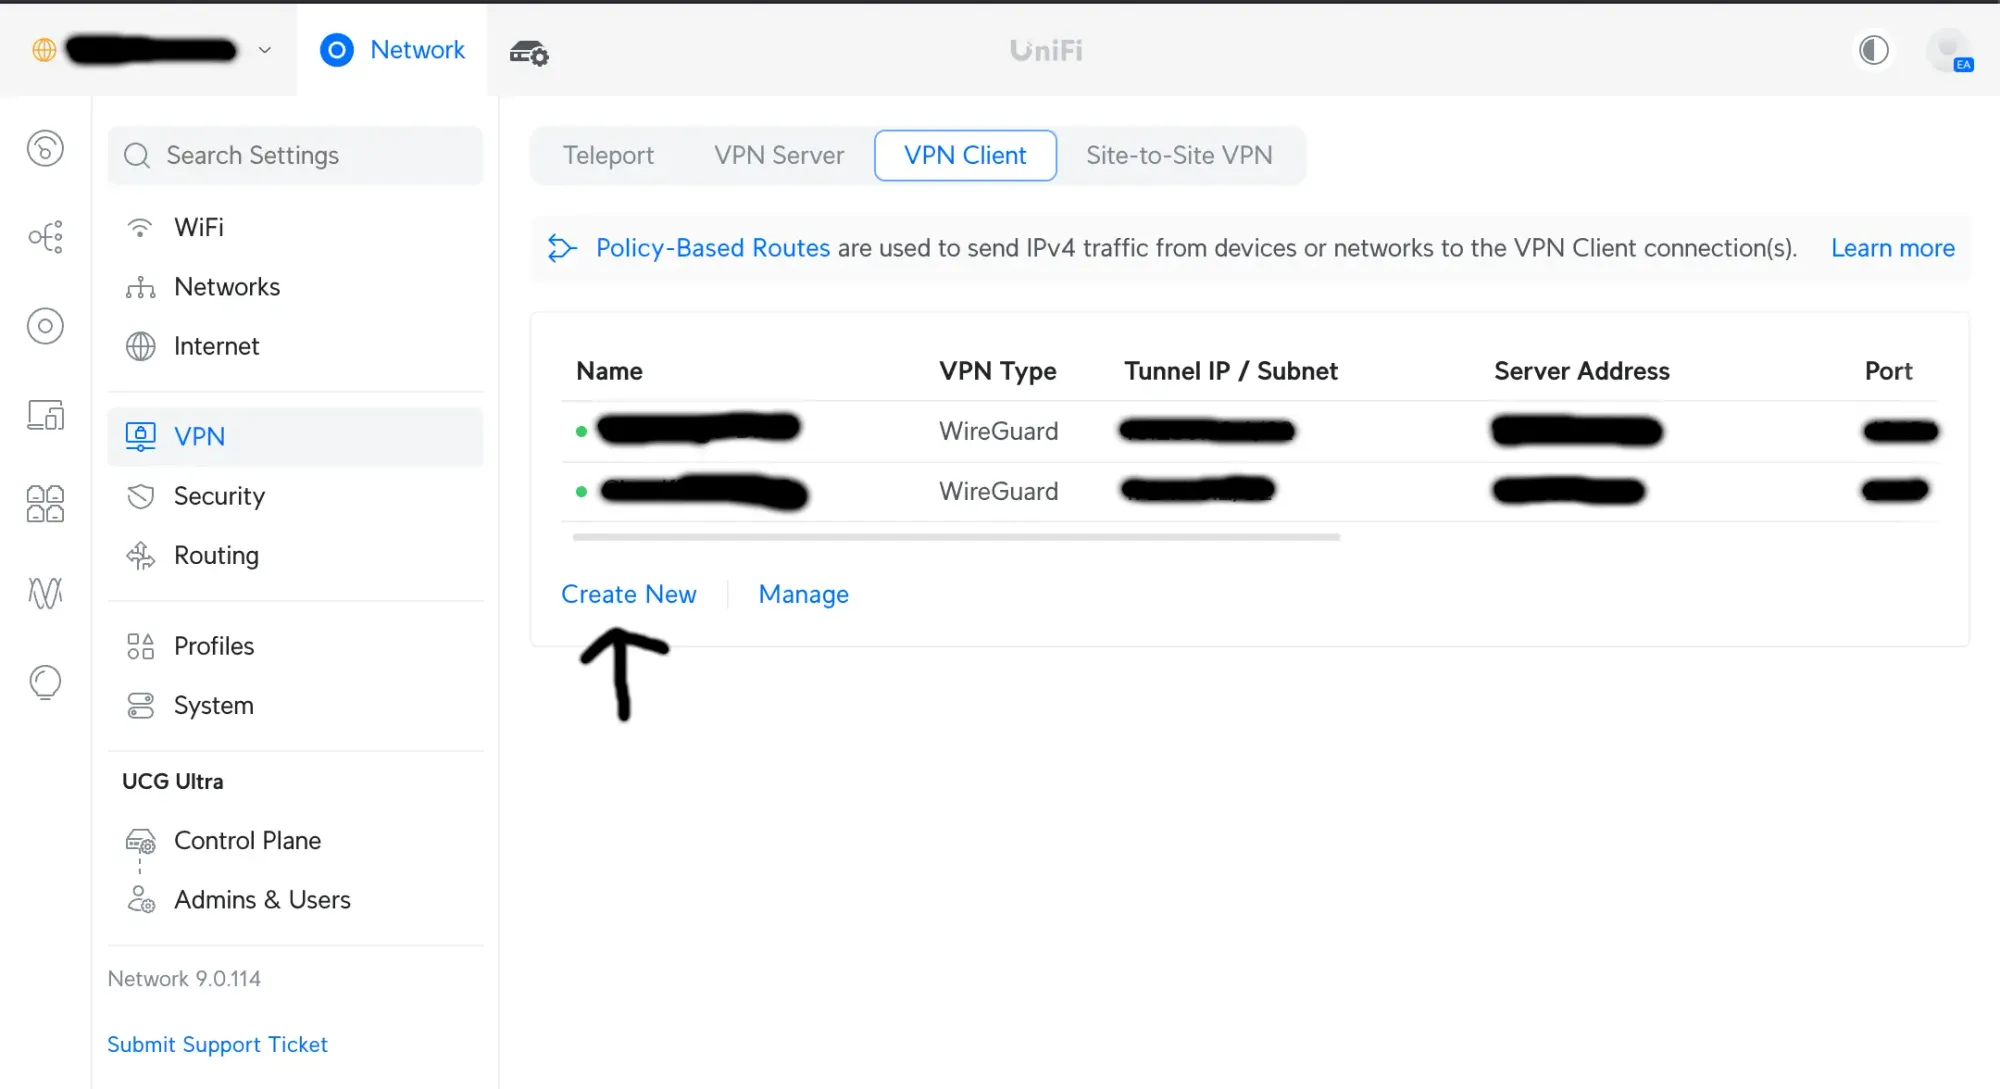Image resolution: width=2000 pixels, height=1089 pixels.
Task: Open the Radios waveform icon in rail
Action: pos(45,593)
